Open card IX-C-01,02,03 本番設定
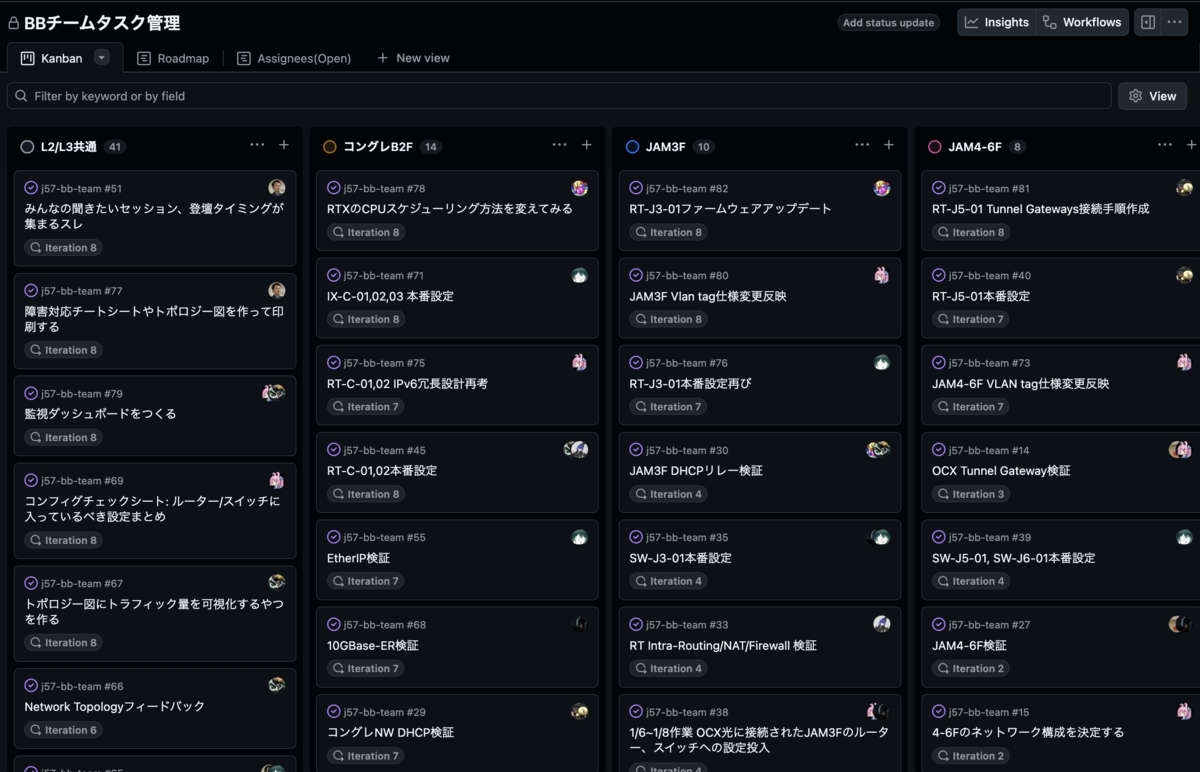The height and width of the screenshot is (772, 1200). click(x=390, y=296)
